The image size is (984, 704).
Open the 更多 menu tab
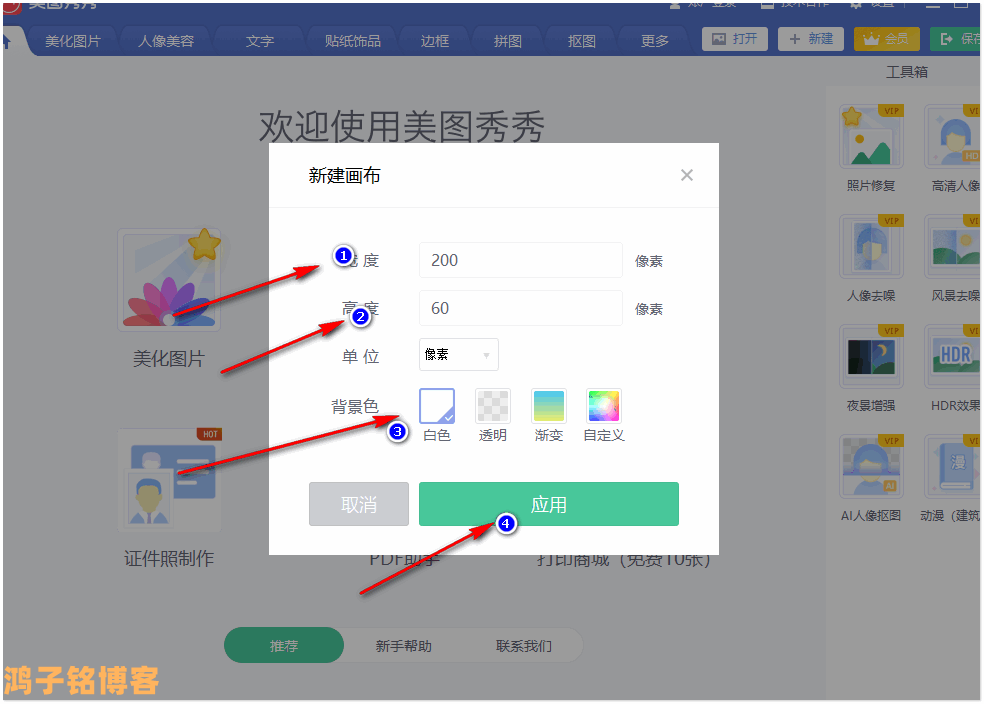coord(655,41)
